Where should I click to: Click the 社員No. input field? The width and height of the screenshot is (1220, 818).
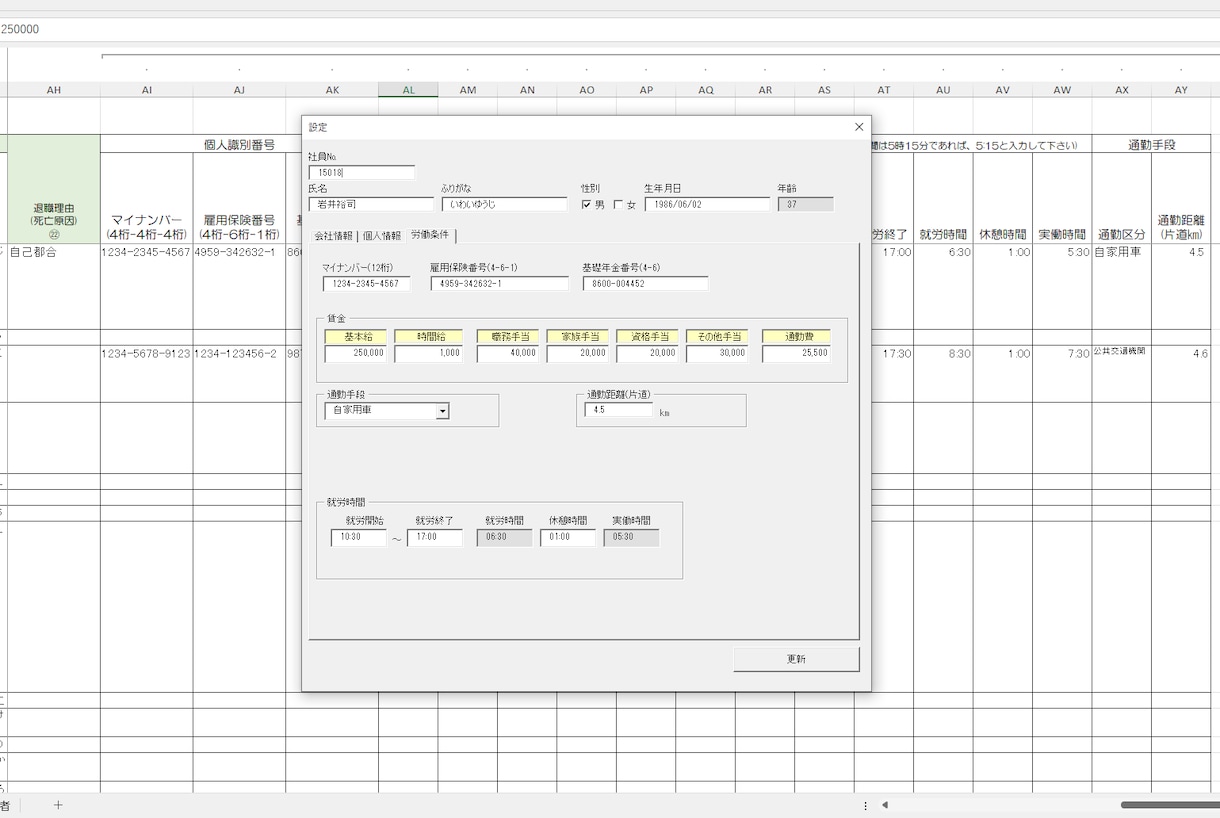(362, 173)
